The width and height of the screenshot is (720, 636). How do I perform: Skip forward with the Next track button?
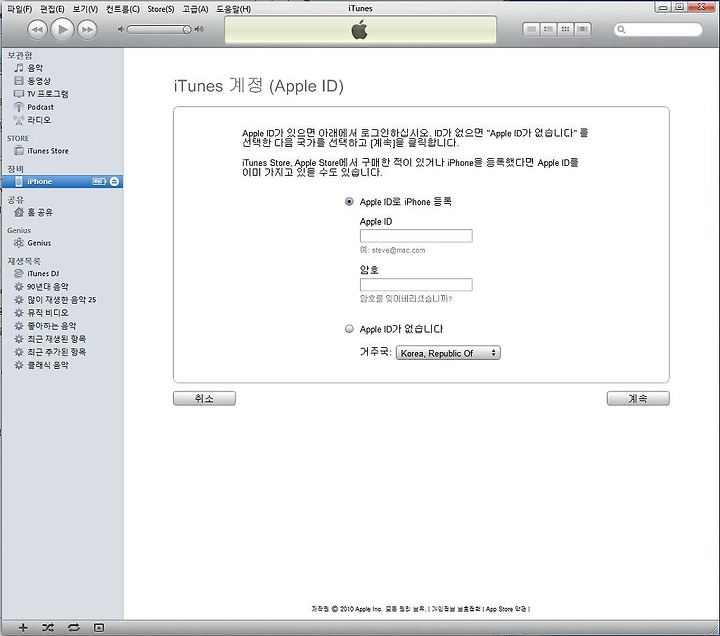coord(87,30)
